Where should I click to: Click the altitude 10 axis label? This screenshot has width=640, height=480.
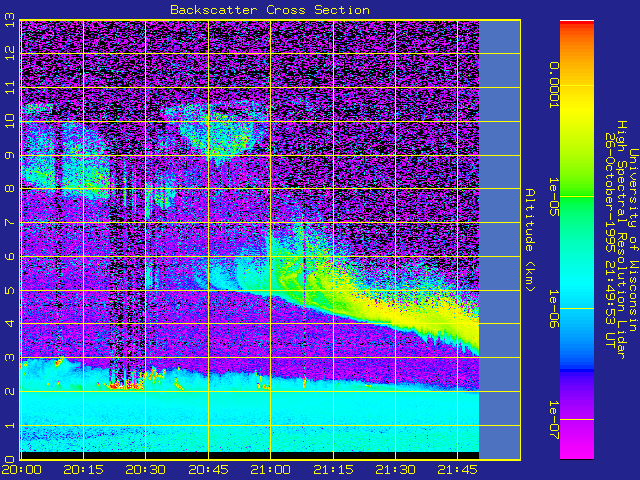tap(10, 121)
